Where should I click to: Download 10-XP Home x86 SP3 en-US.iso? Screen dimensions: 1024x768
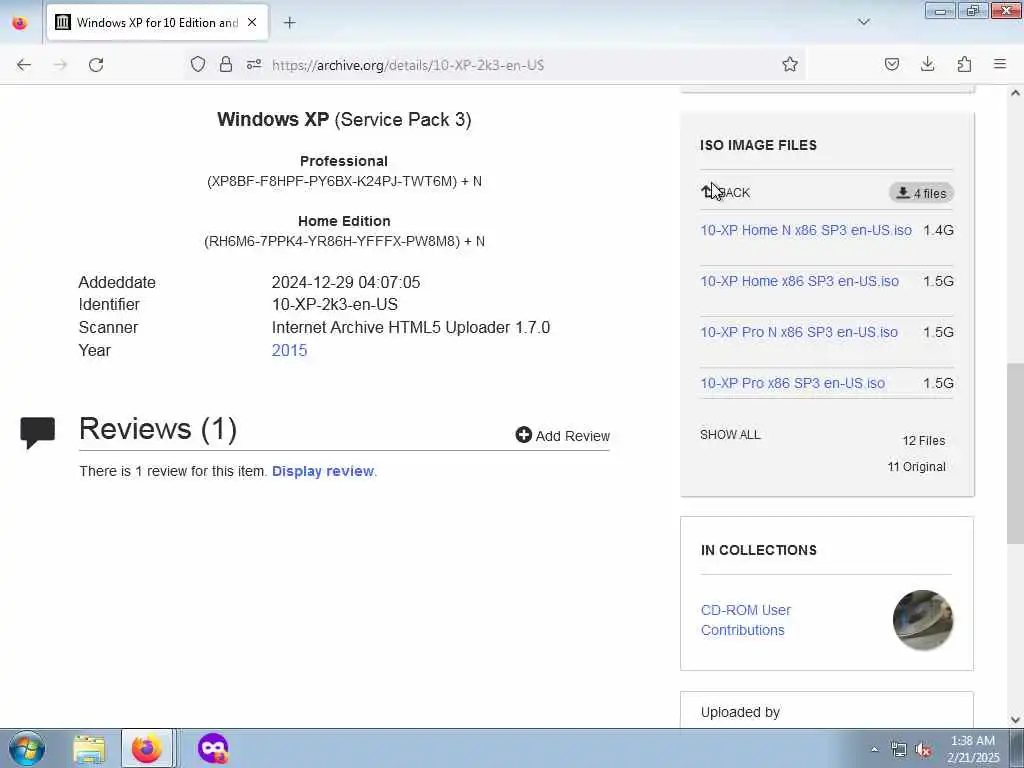point(799,281)
